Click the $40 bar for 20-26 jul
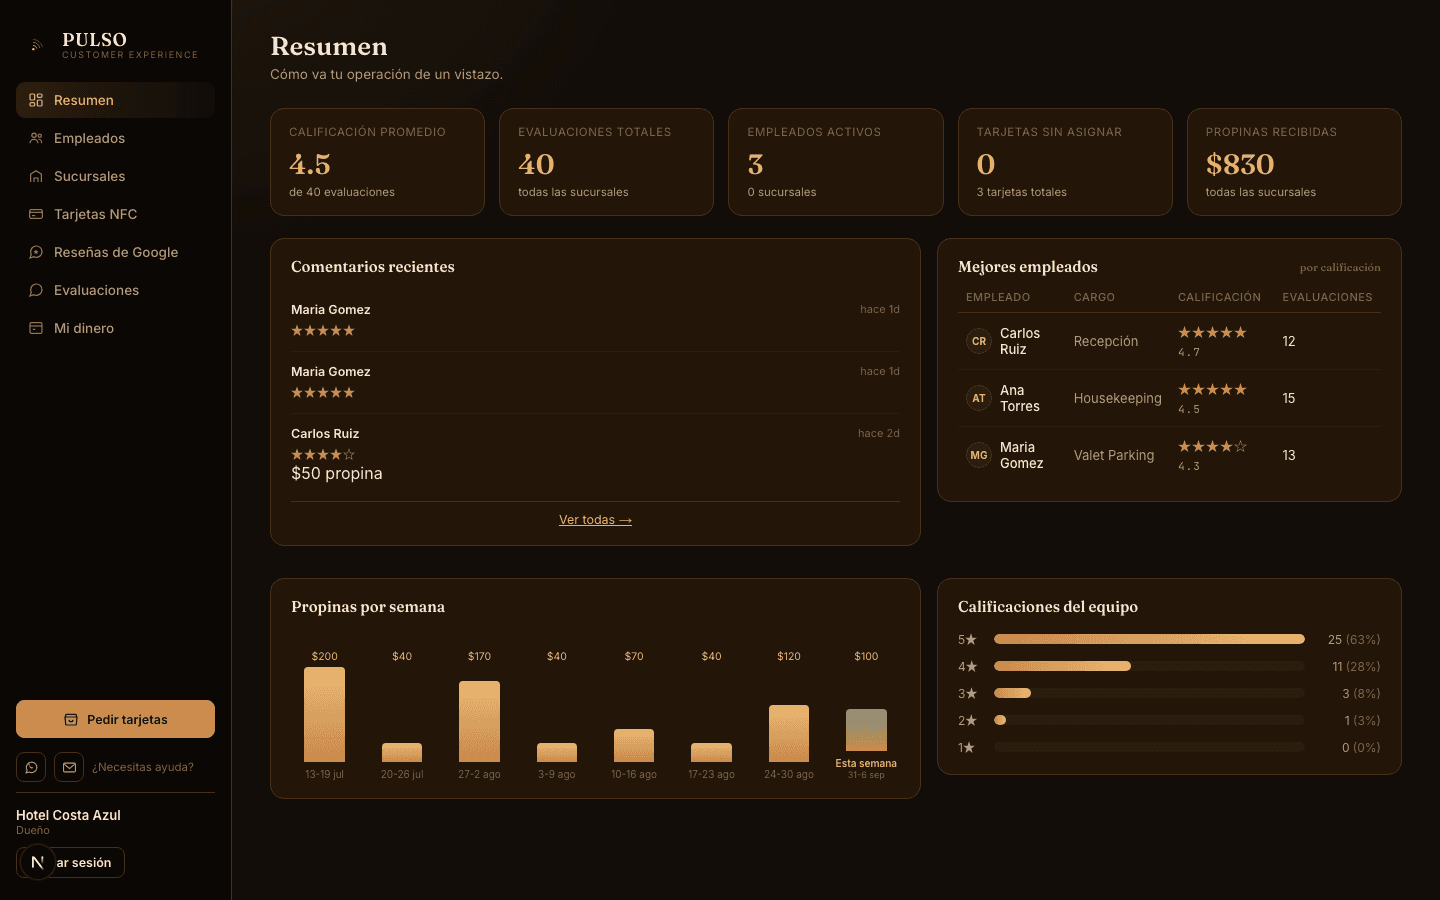Viewport: 1440px width, 900px height. pyautogui.click(x=402, y=752)
